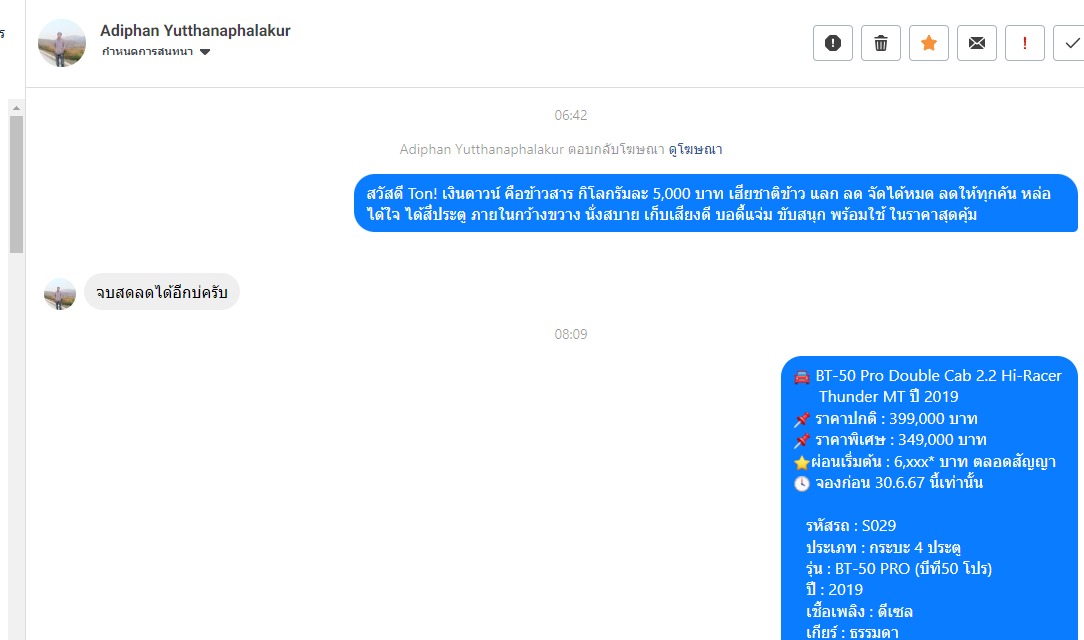
Task: Star this conversation with orange star icon
Action: (928, 43)
